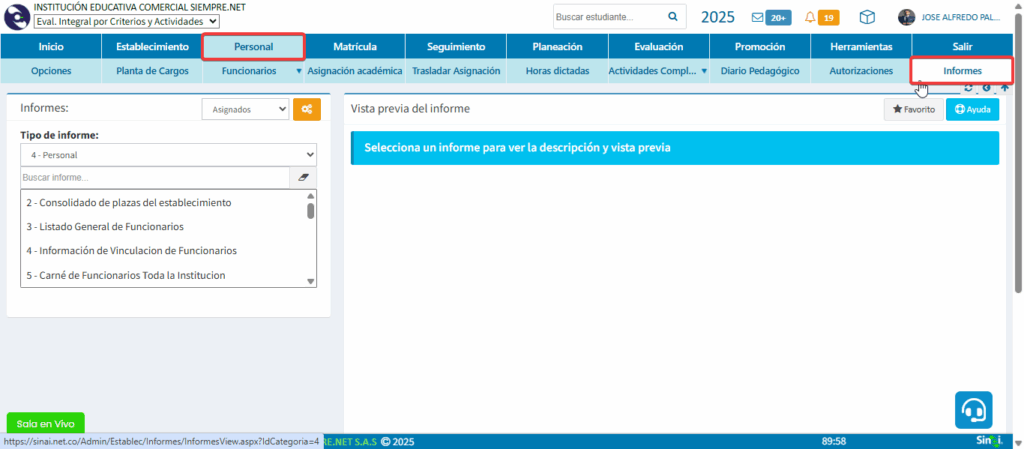
Task: Click the report list scrollbar down arrow
Action: click(310, 282)
